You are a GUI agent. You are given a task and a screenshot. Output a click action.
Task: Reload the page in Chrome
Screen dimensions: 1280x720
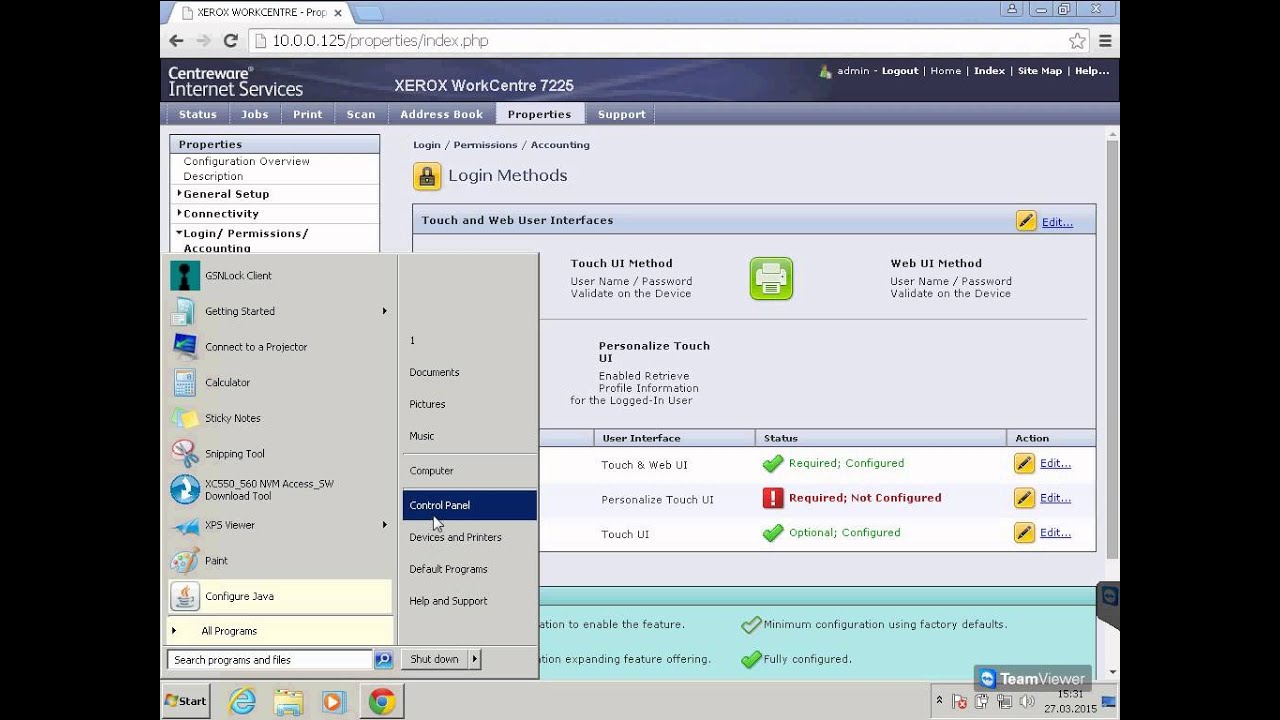pos(231,41)
